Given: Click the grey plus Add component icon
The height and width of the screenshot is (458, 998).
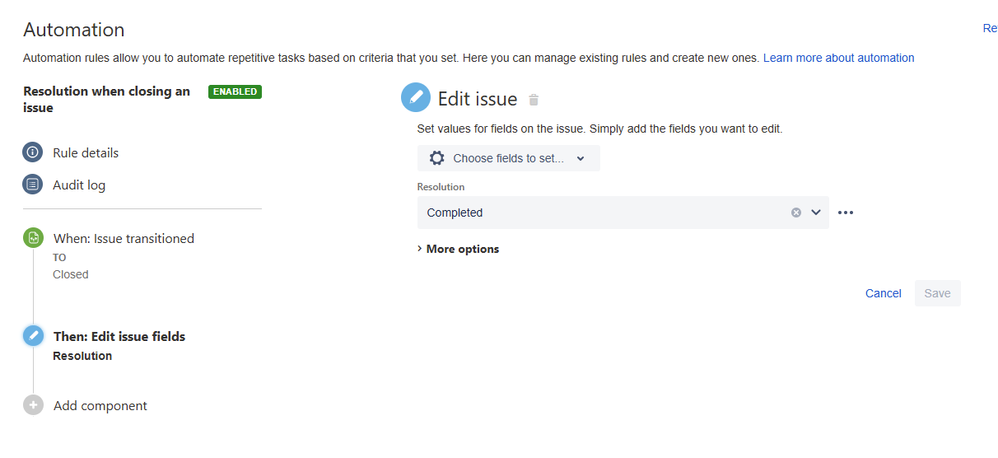Looking at the screenshot, I should click(x=33, y=405).
